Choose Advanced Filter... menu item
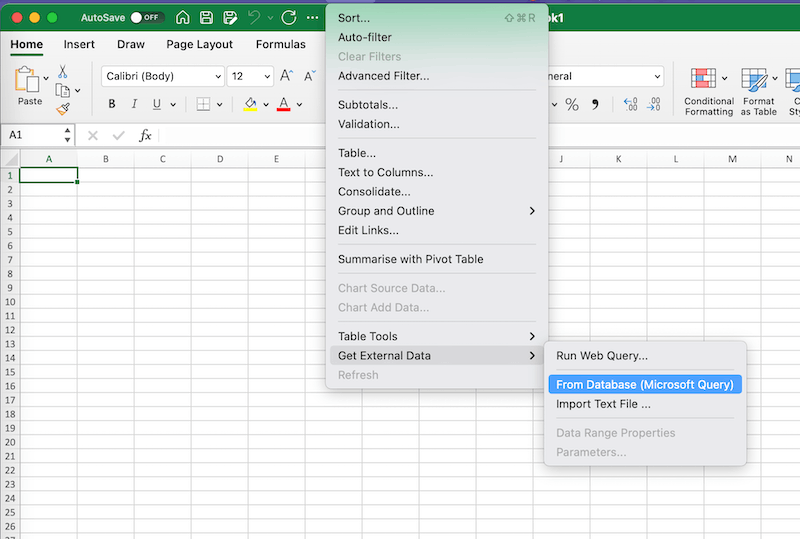 pyautogui.click(x=437, y=76)
